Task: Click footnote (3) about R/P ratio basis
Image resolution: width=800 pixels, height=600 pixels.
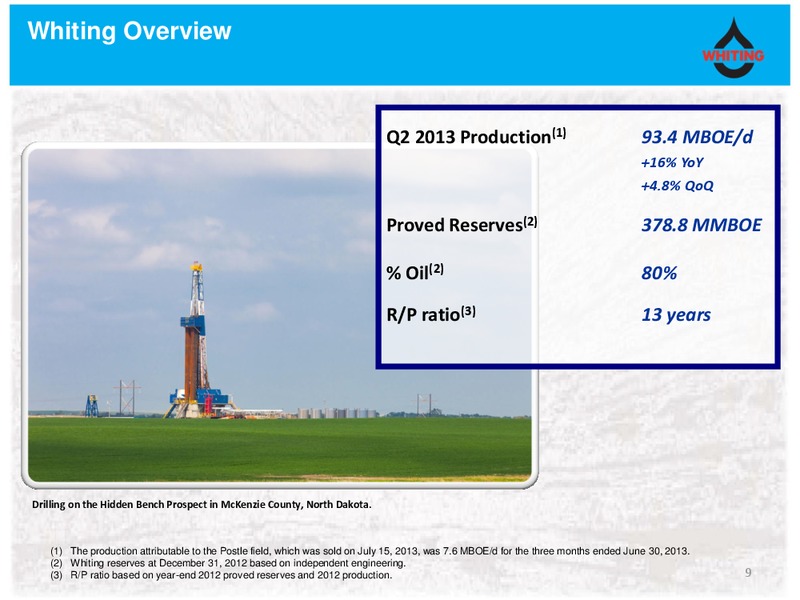Action: tap(221, 575)
